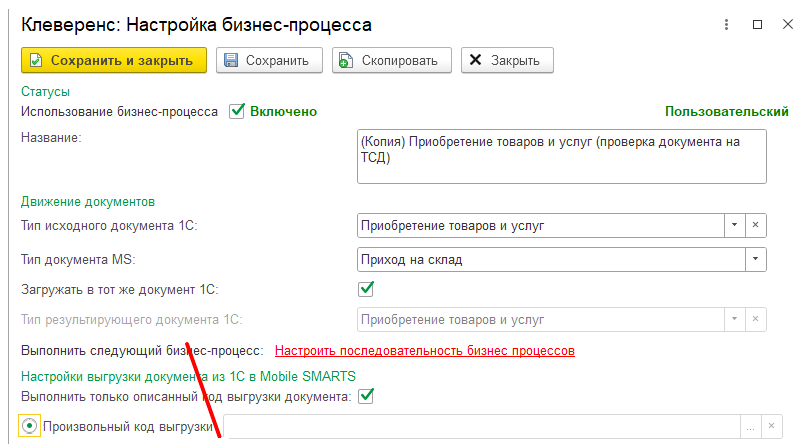Click the 'Закрыть' button in toolbar
This screenshot has width=798, height=448.
507,60
